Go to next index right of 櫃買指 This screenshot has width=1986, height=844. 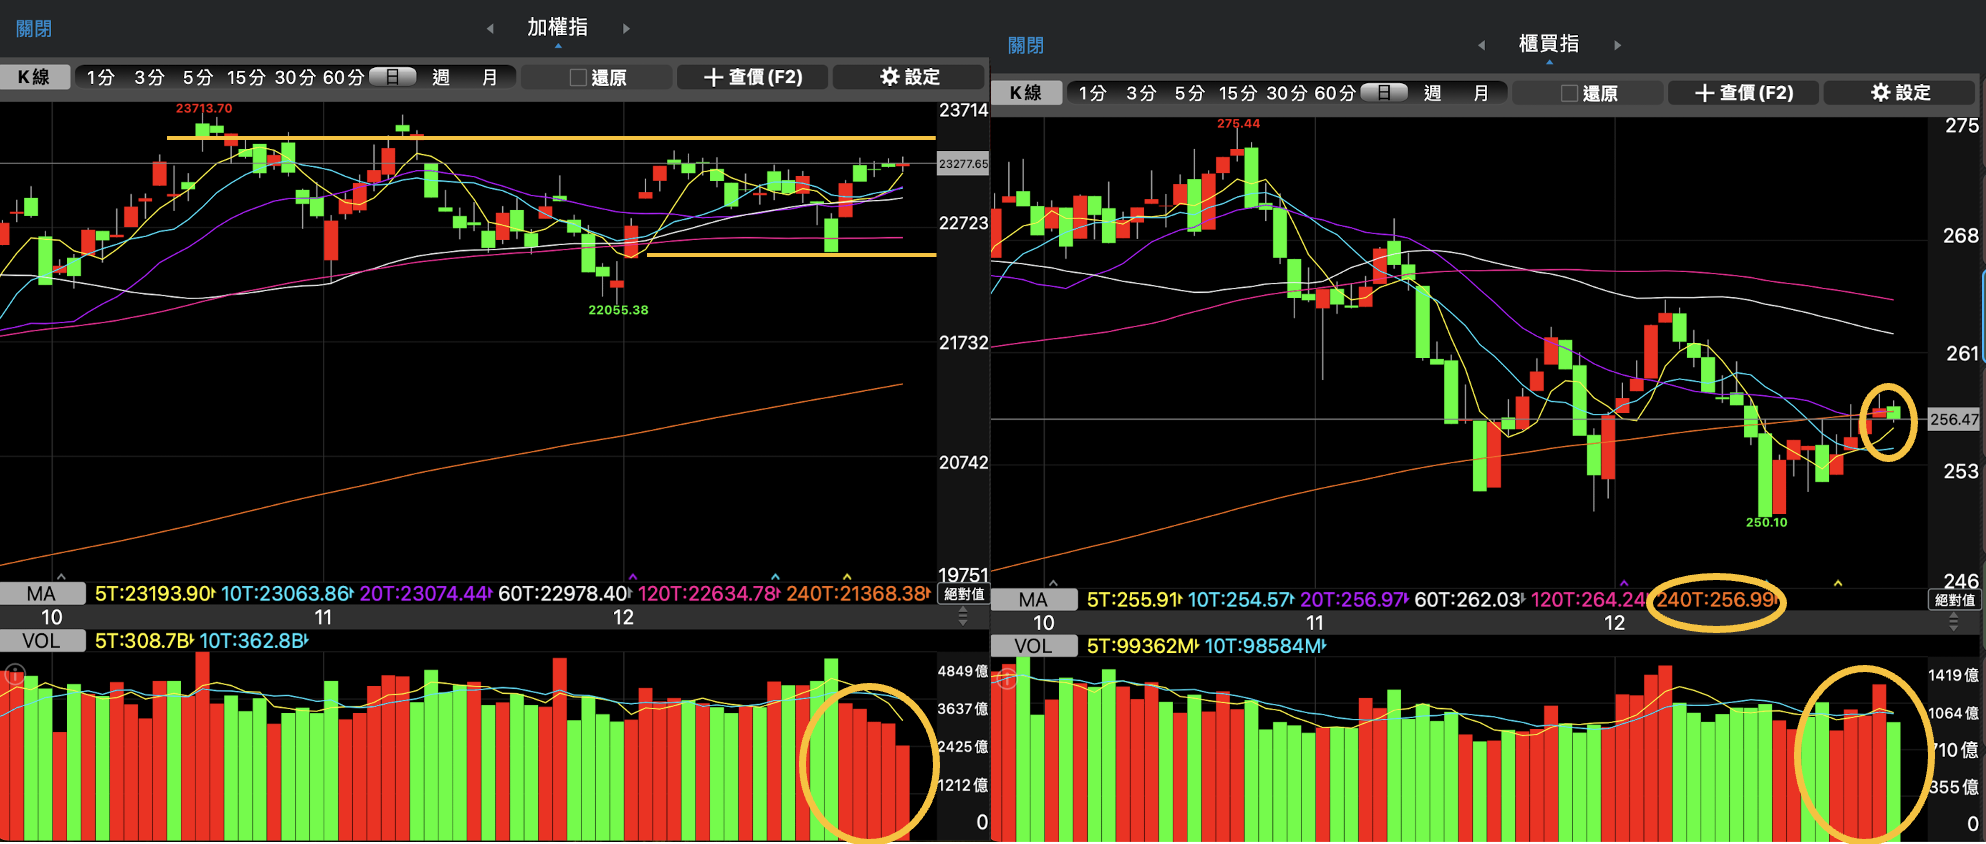click(1617, 45)
